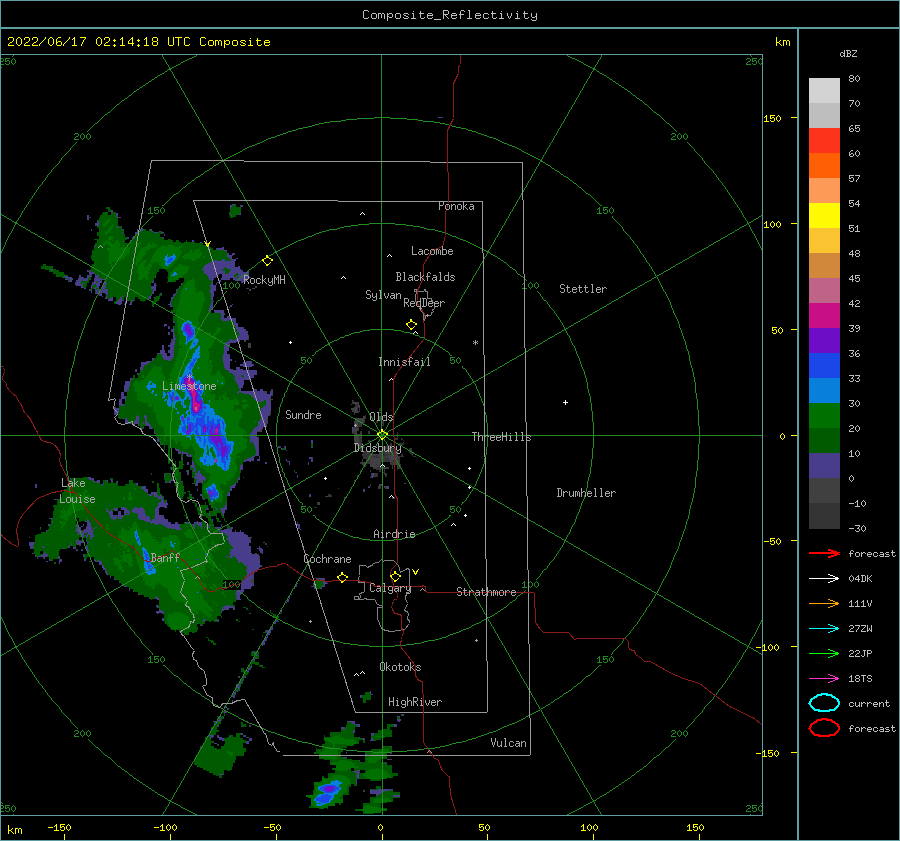Click the Sundre label
The image size is (900, 841).
coord(303,414)
